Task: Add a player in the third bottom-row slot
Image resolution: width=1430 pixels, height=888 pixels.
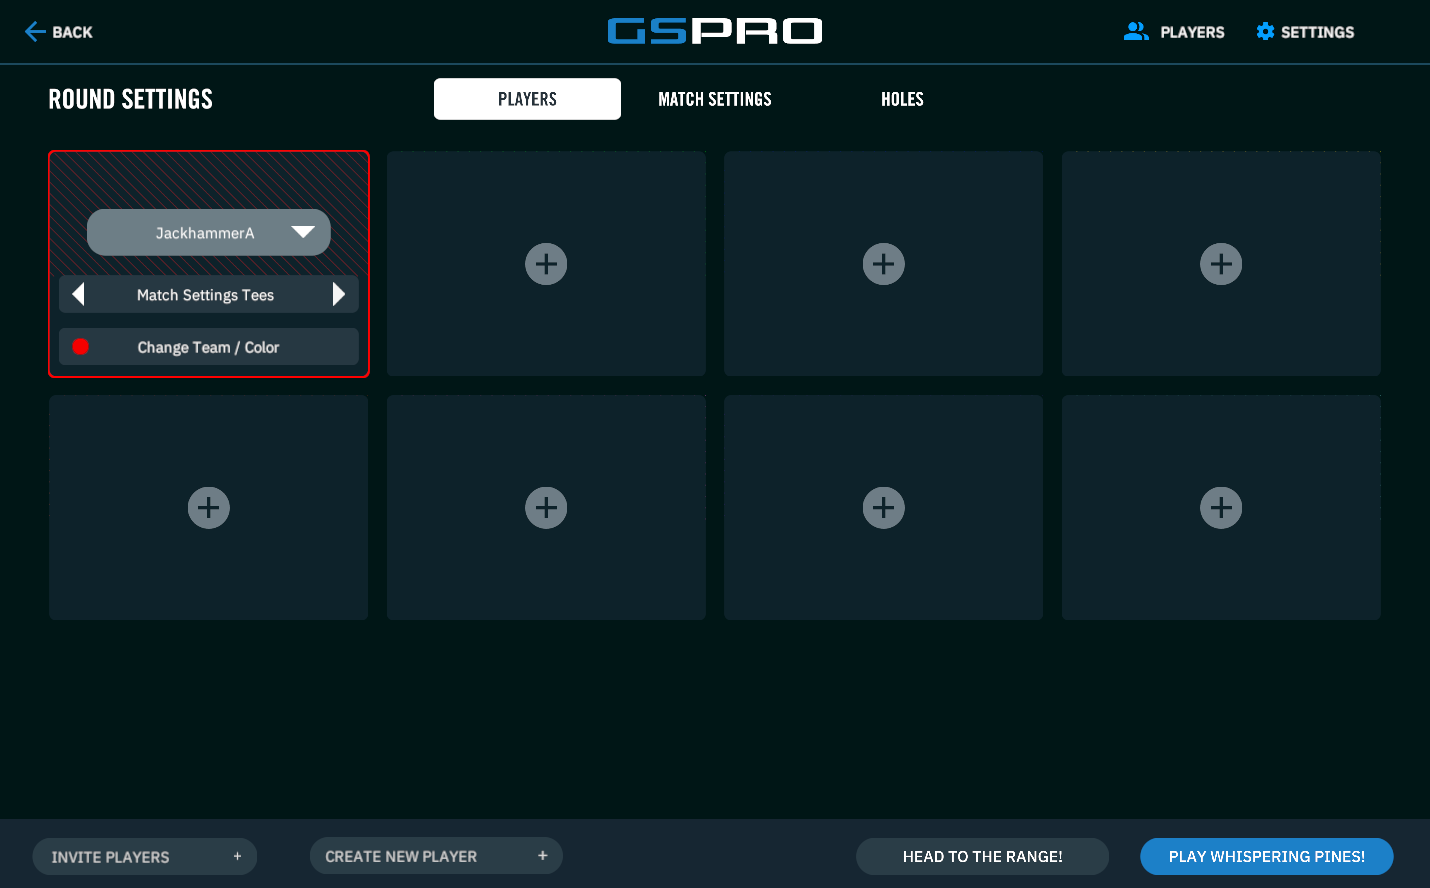Action: coord(883,508)
